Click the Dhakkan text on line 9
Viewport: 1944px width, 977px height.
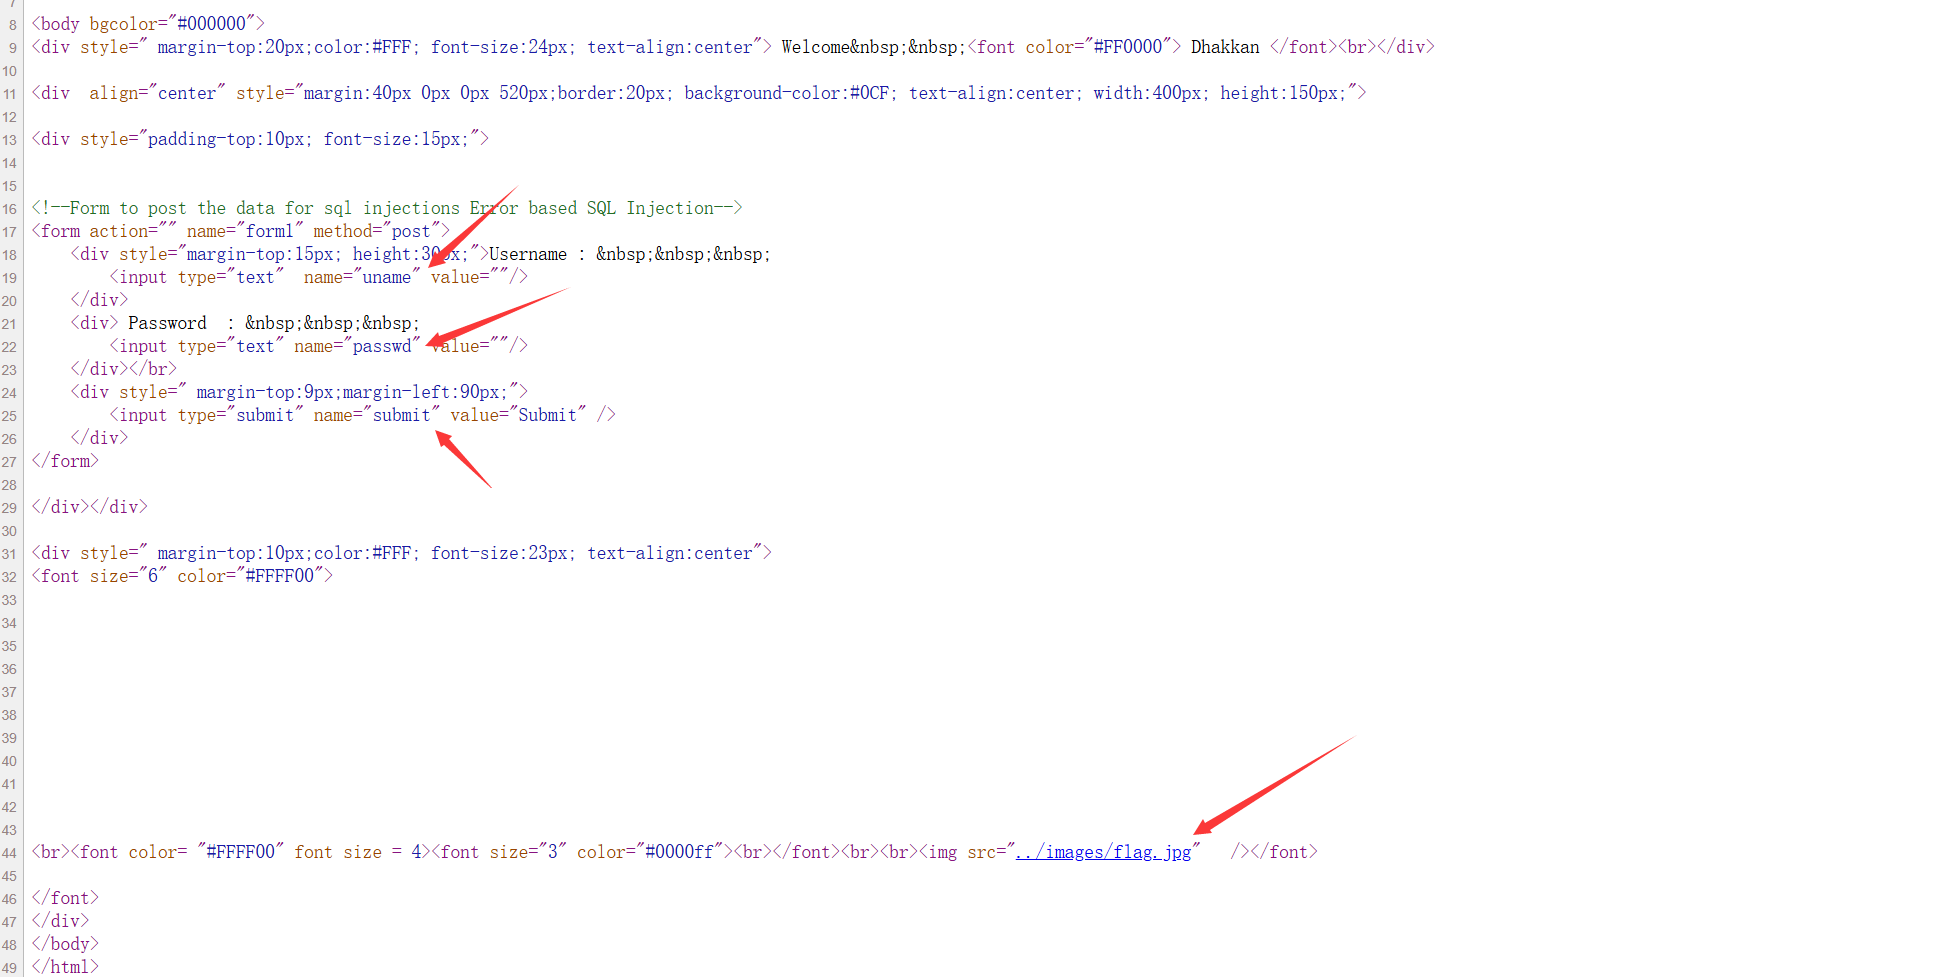point(1225,46)
